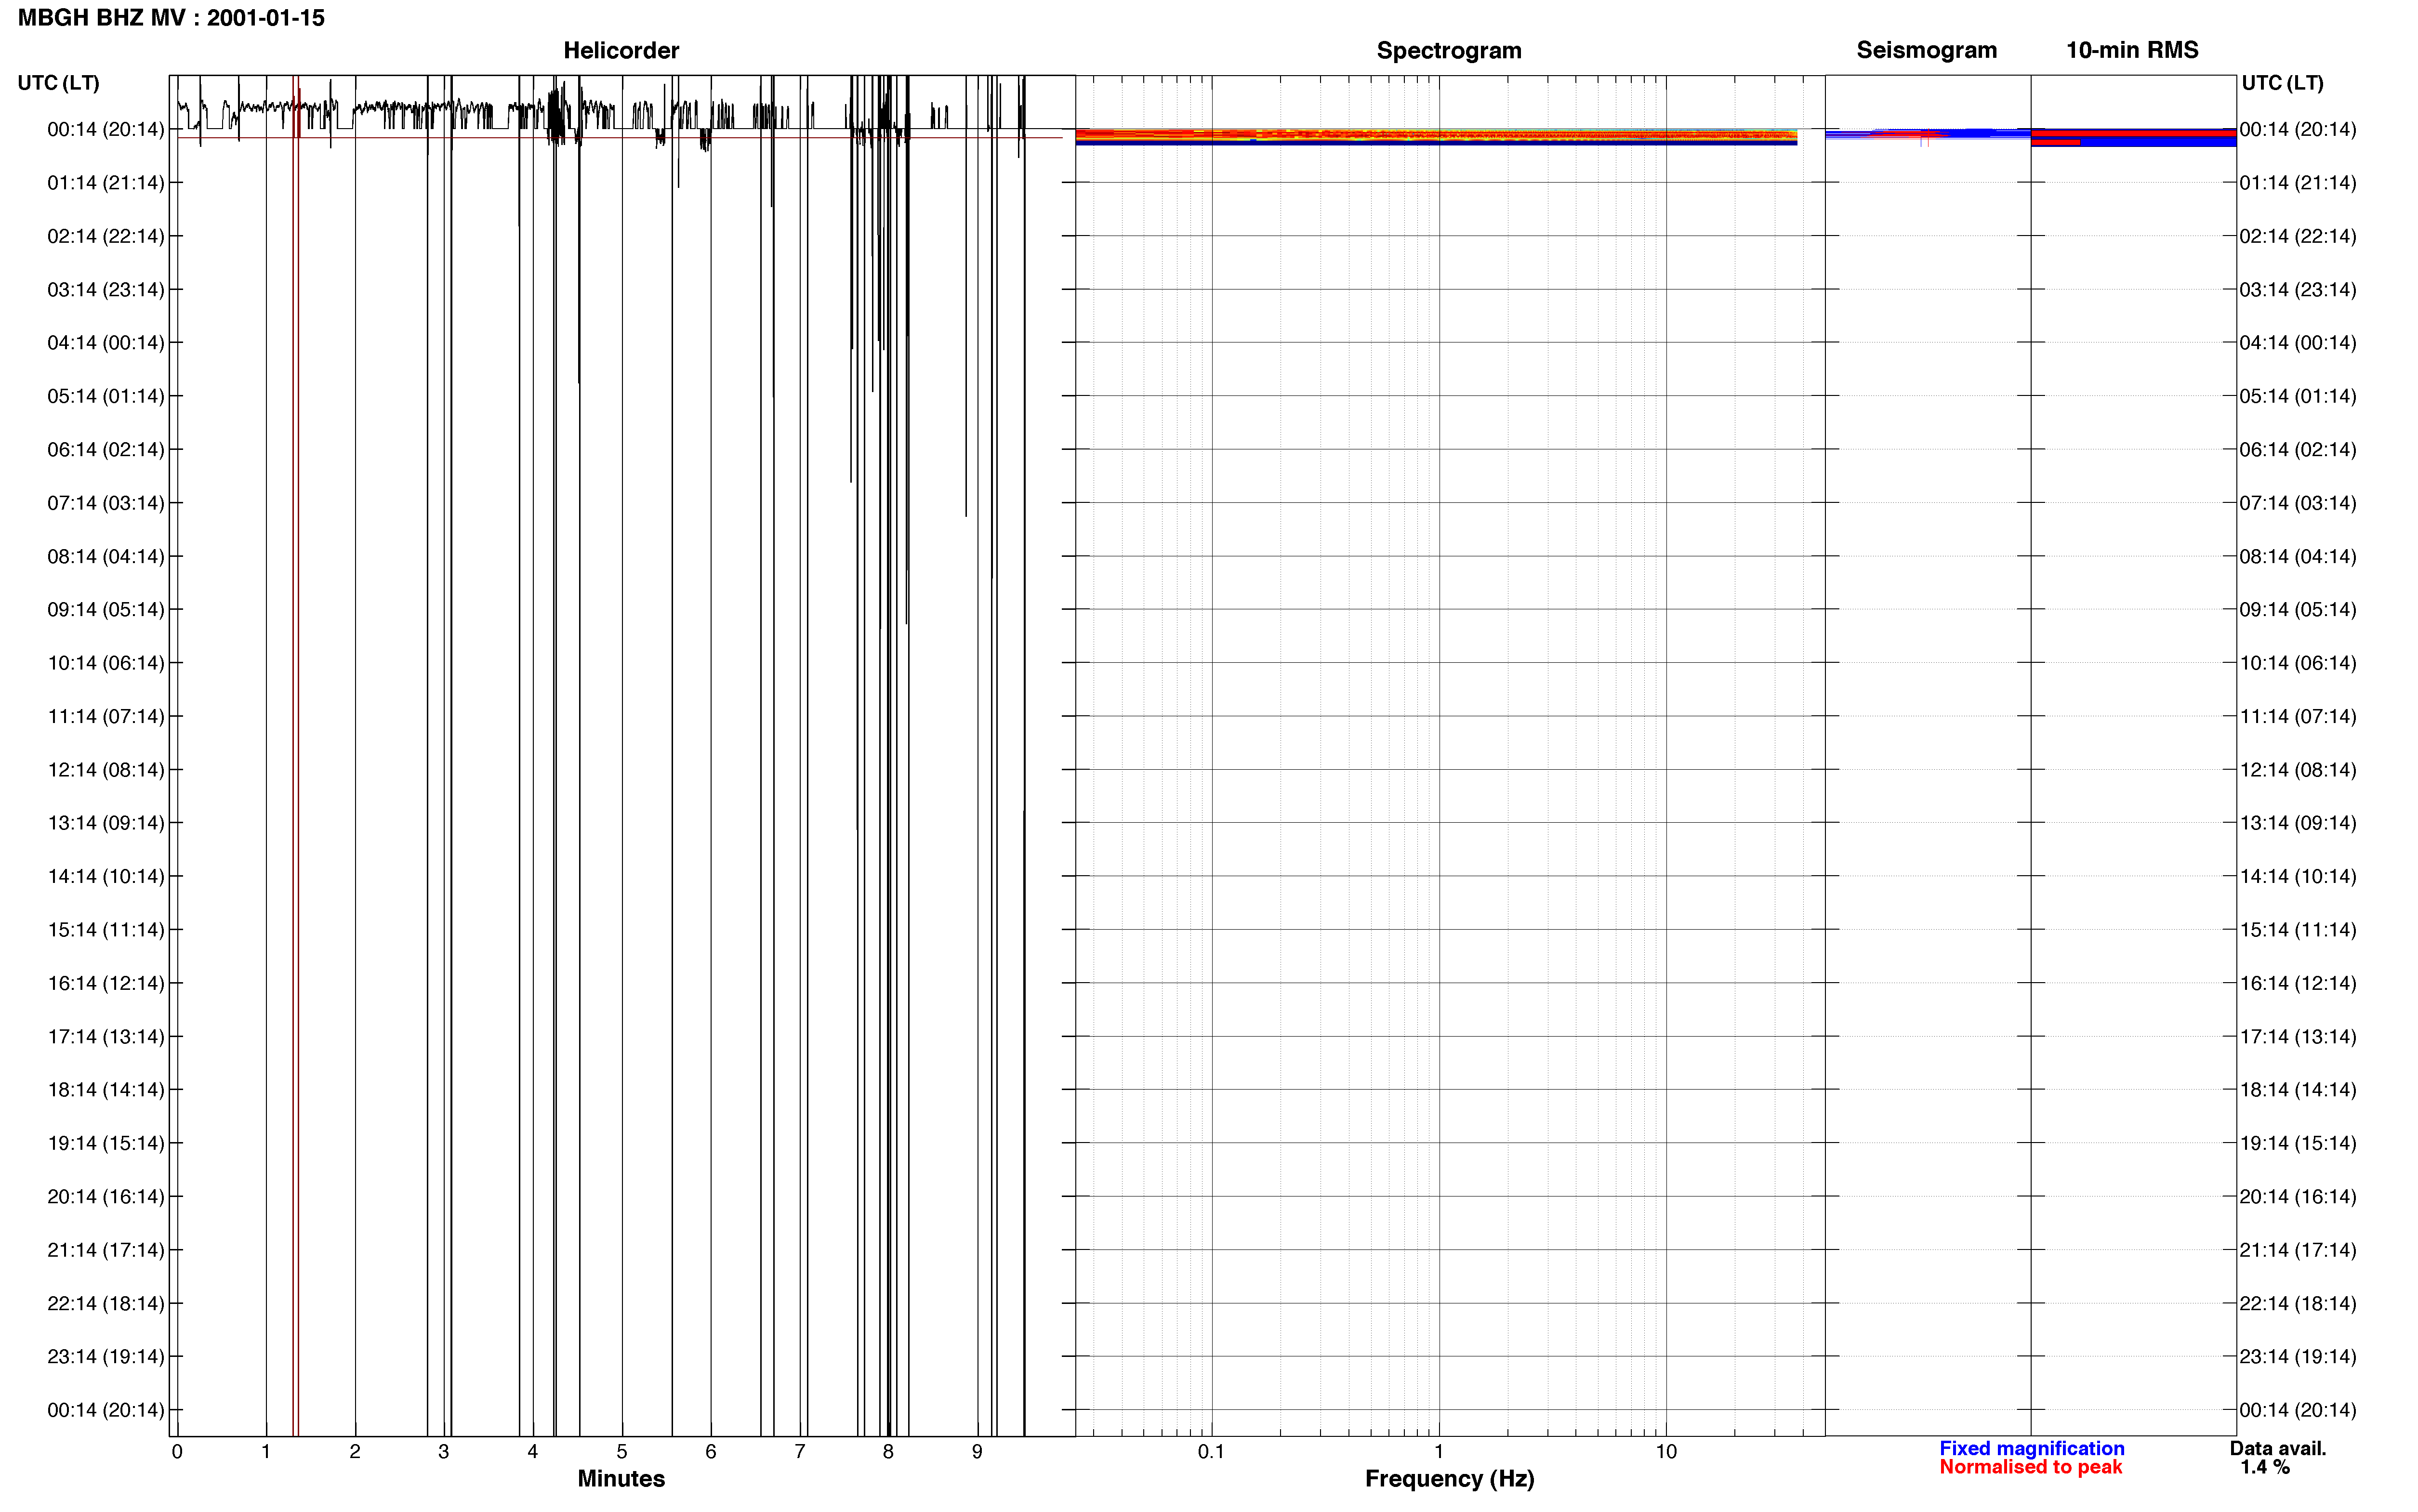
Task: Click left time label '20:14 (16:14)'
Action: tap(106, 1197)
